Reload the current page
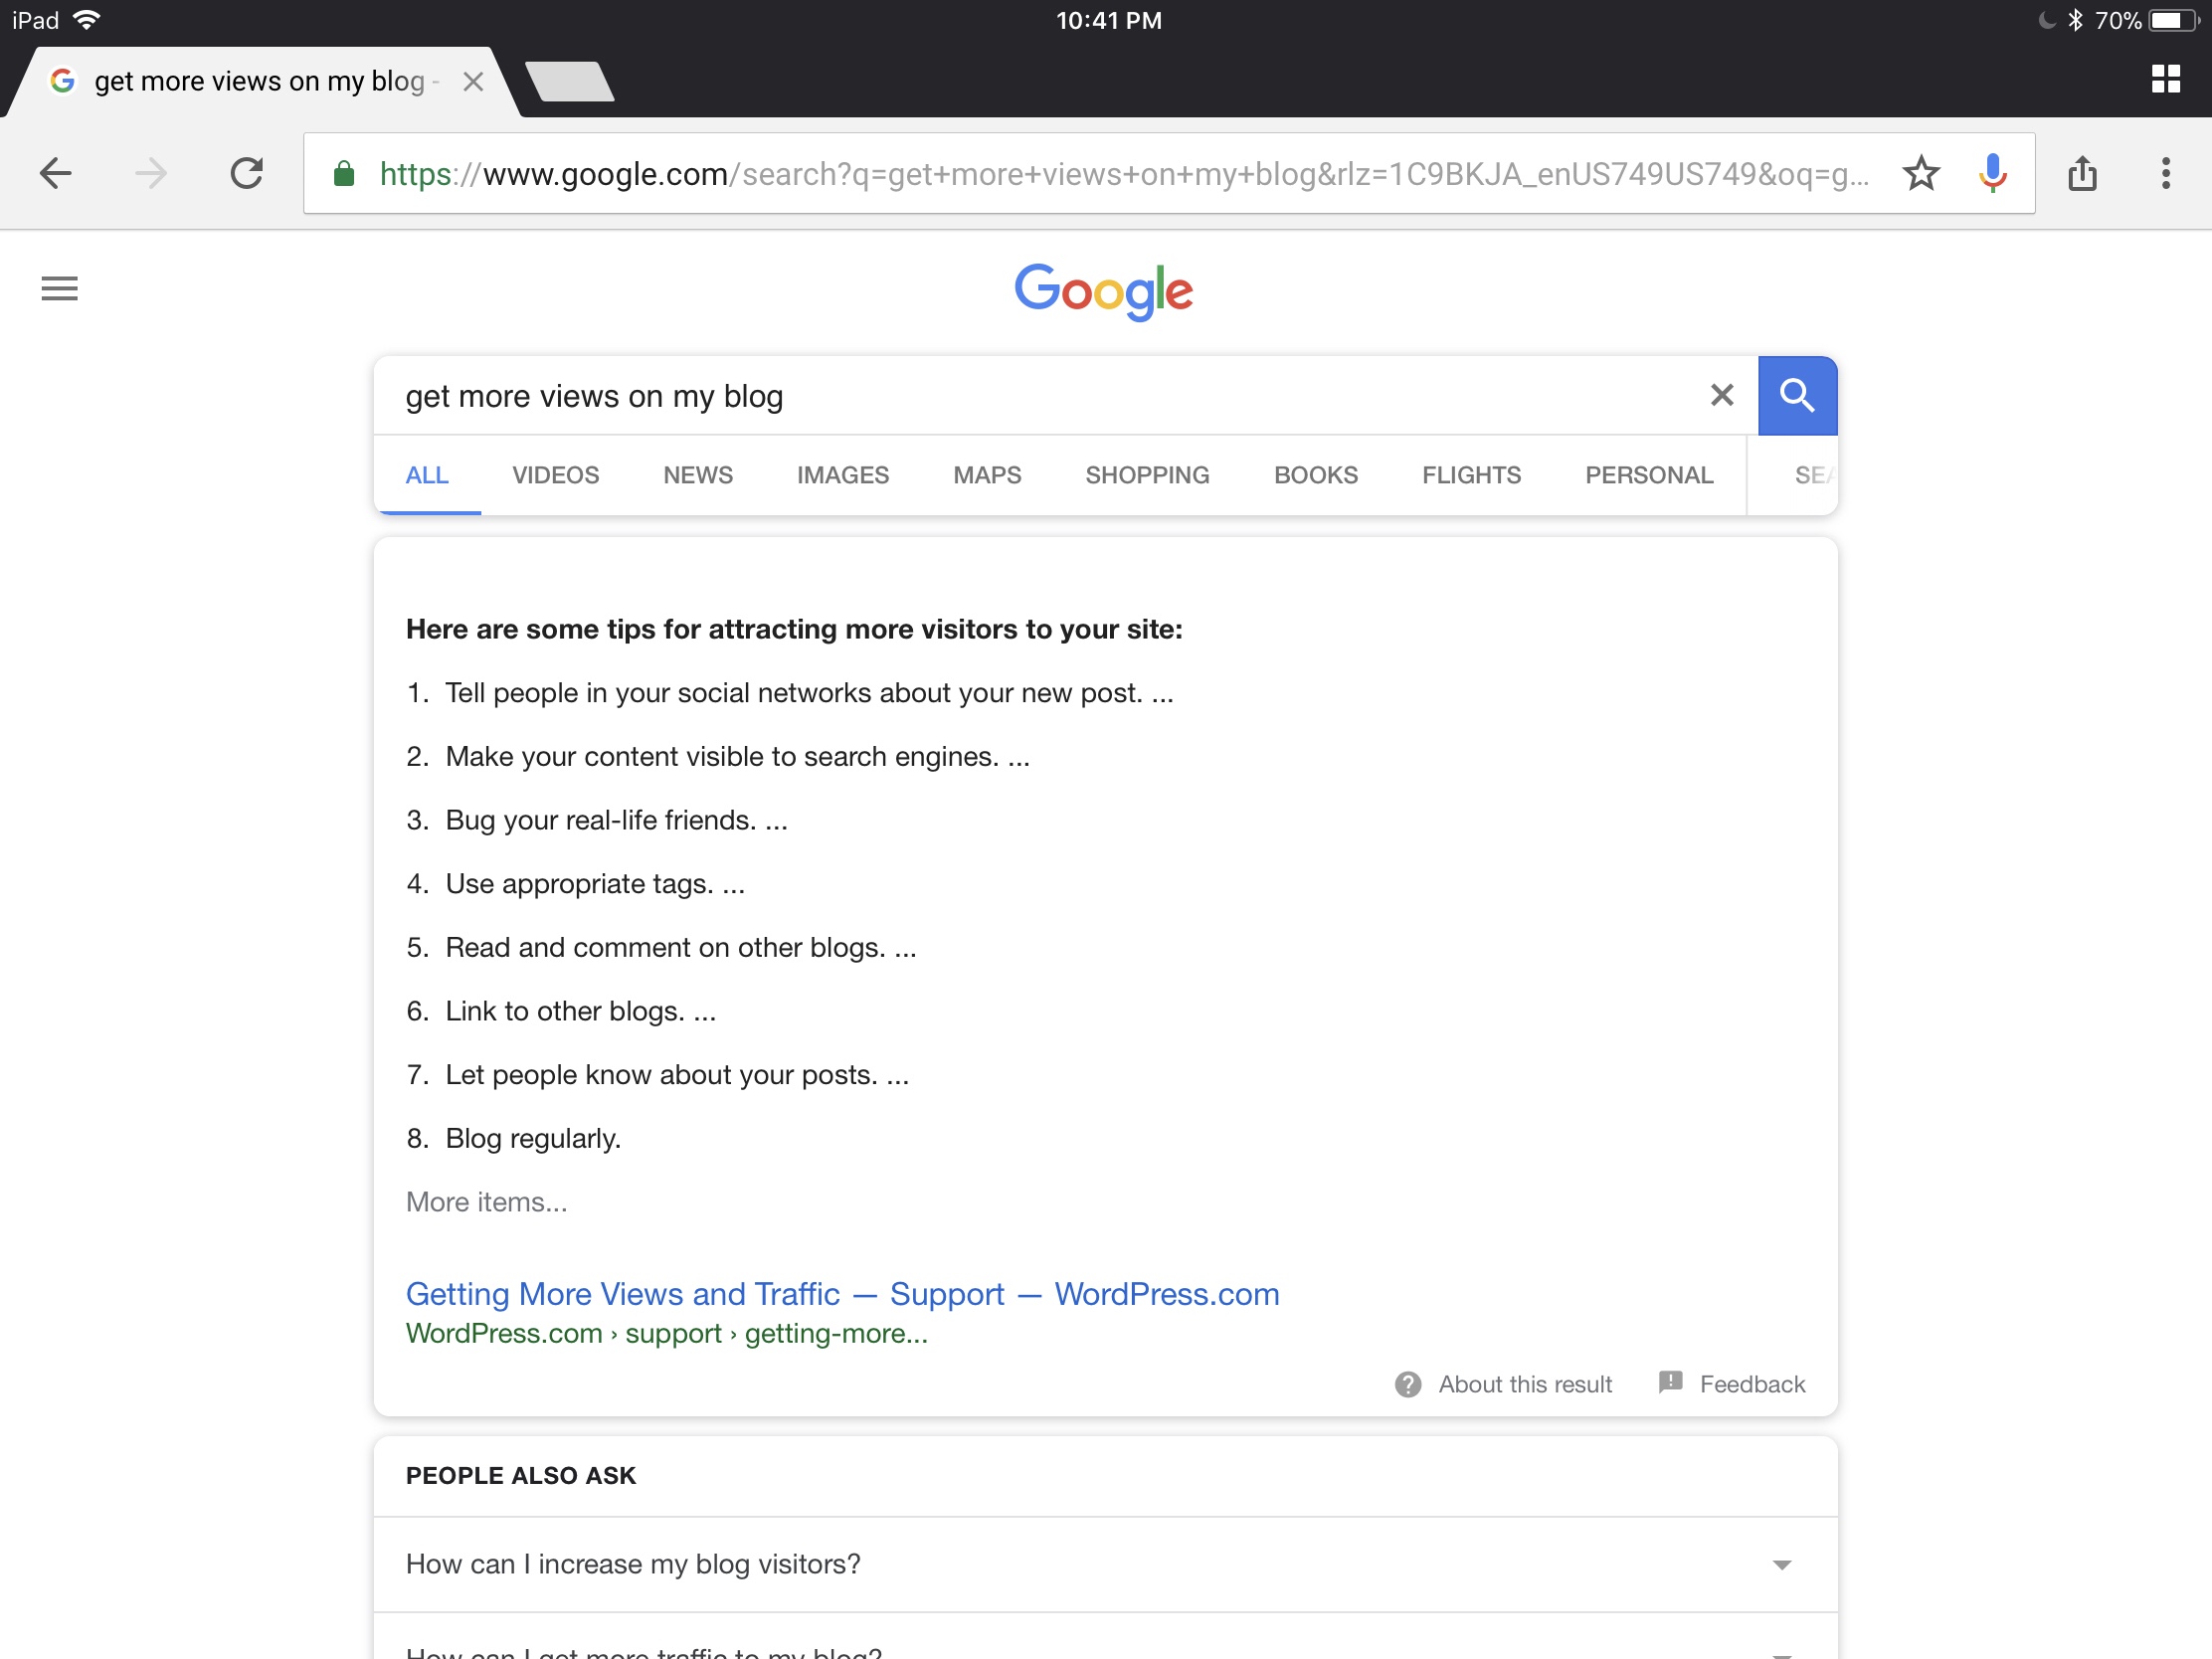Viewport: 2212px width, 1659px height. (246, 174)
